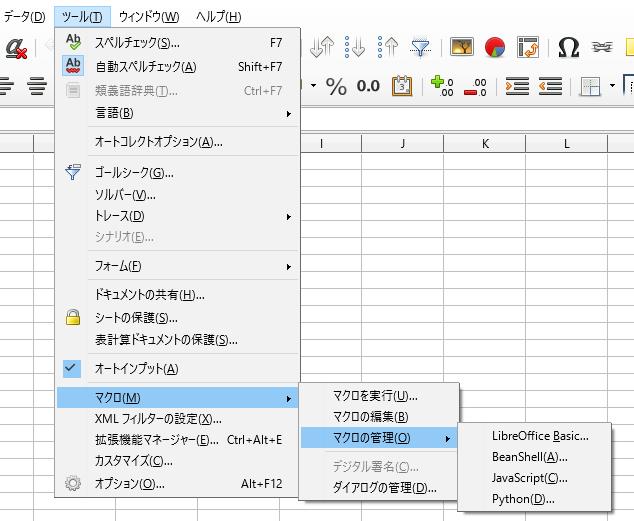The width and height of the screenshot is (634, 521).
Task: Choose スペルチェック(S)... menu entry
Action: pyautogui.click(x=178, y=43)
